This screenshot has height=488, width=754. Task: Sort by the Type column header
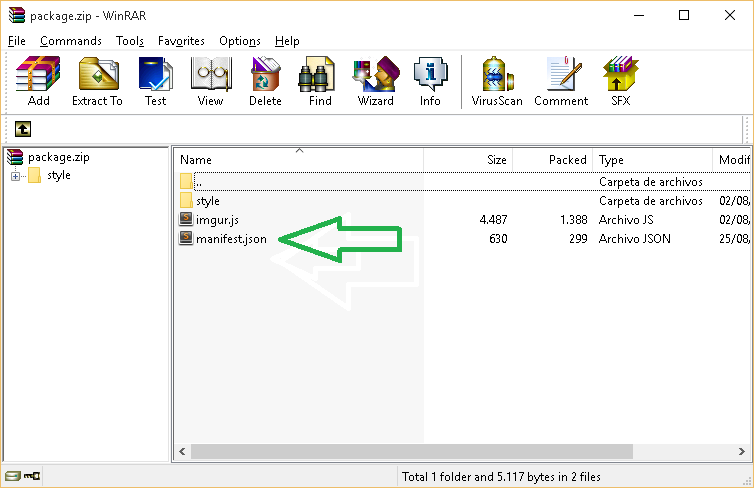(653, 160)
